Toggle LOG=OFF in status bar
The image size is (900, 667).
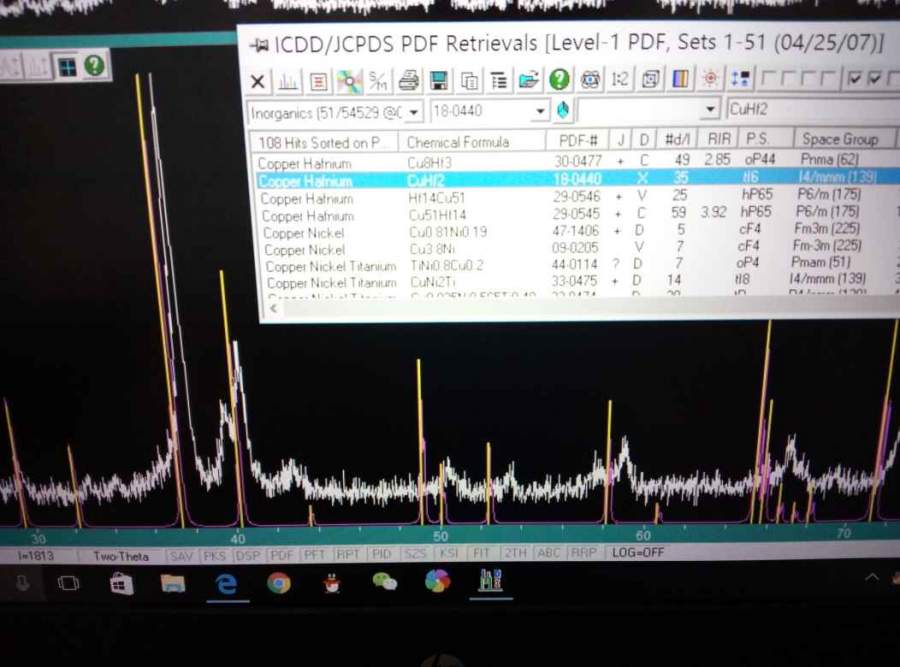click(638, 552)
